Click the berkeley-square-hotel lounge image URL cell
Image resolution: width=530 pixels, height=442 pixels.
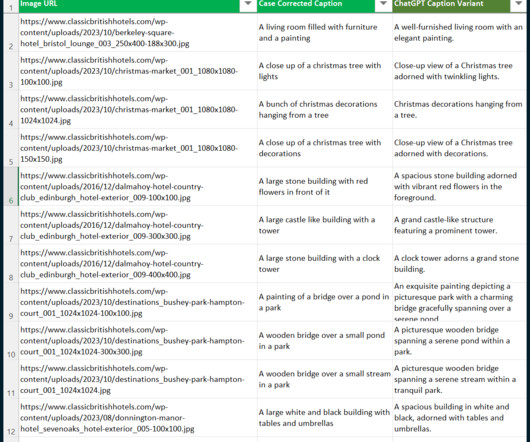pyautogui.click(x=138, y=32)
